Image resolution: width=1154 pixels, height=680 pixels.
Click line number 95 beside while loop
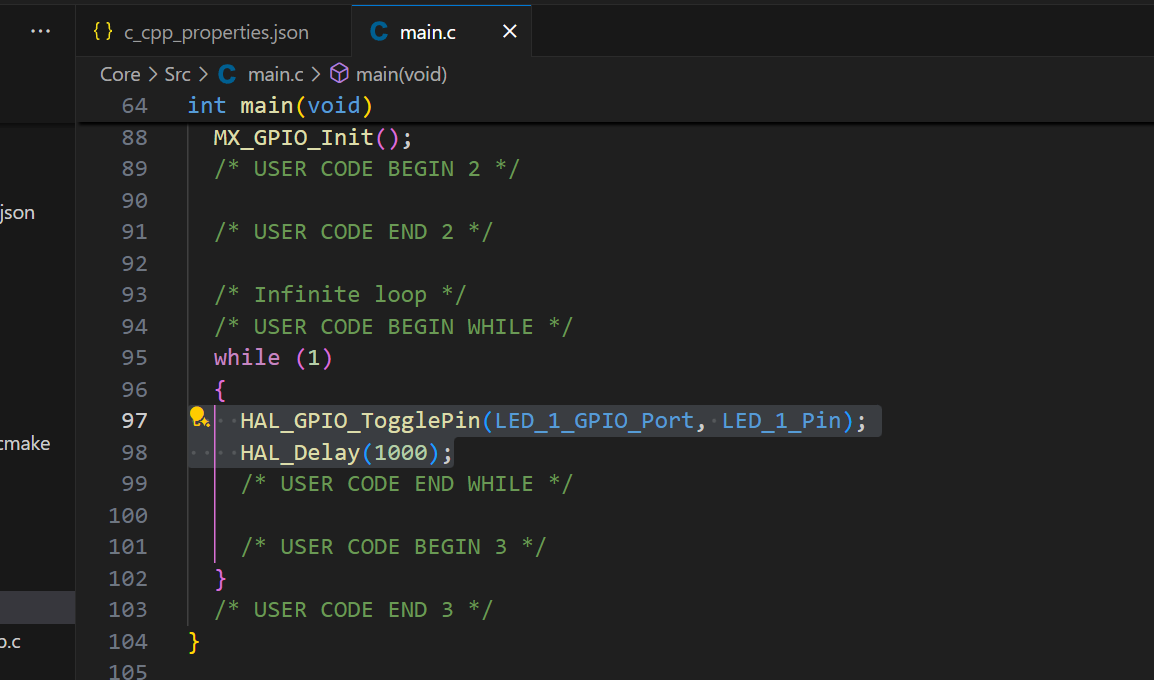coord(134,357)
